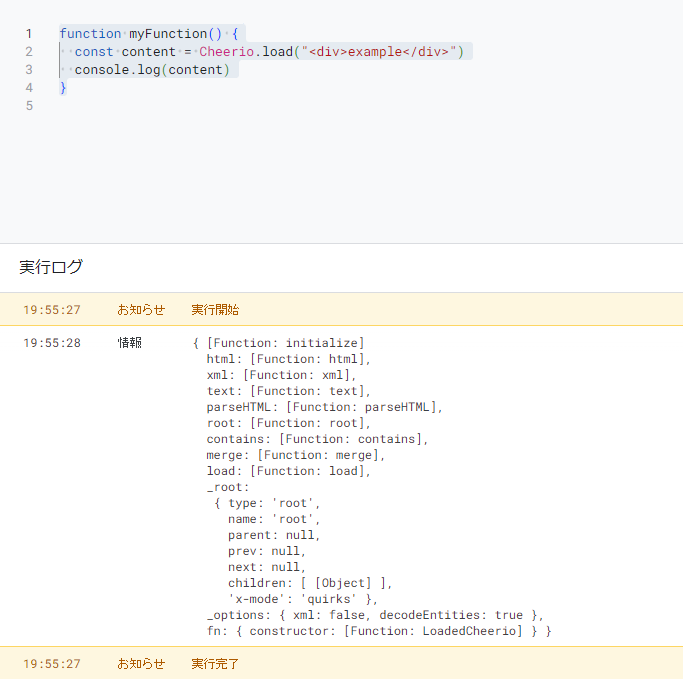
Task: Click 'parseHTML: [Function: parseHTML]' log line
Action: 325,407
